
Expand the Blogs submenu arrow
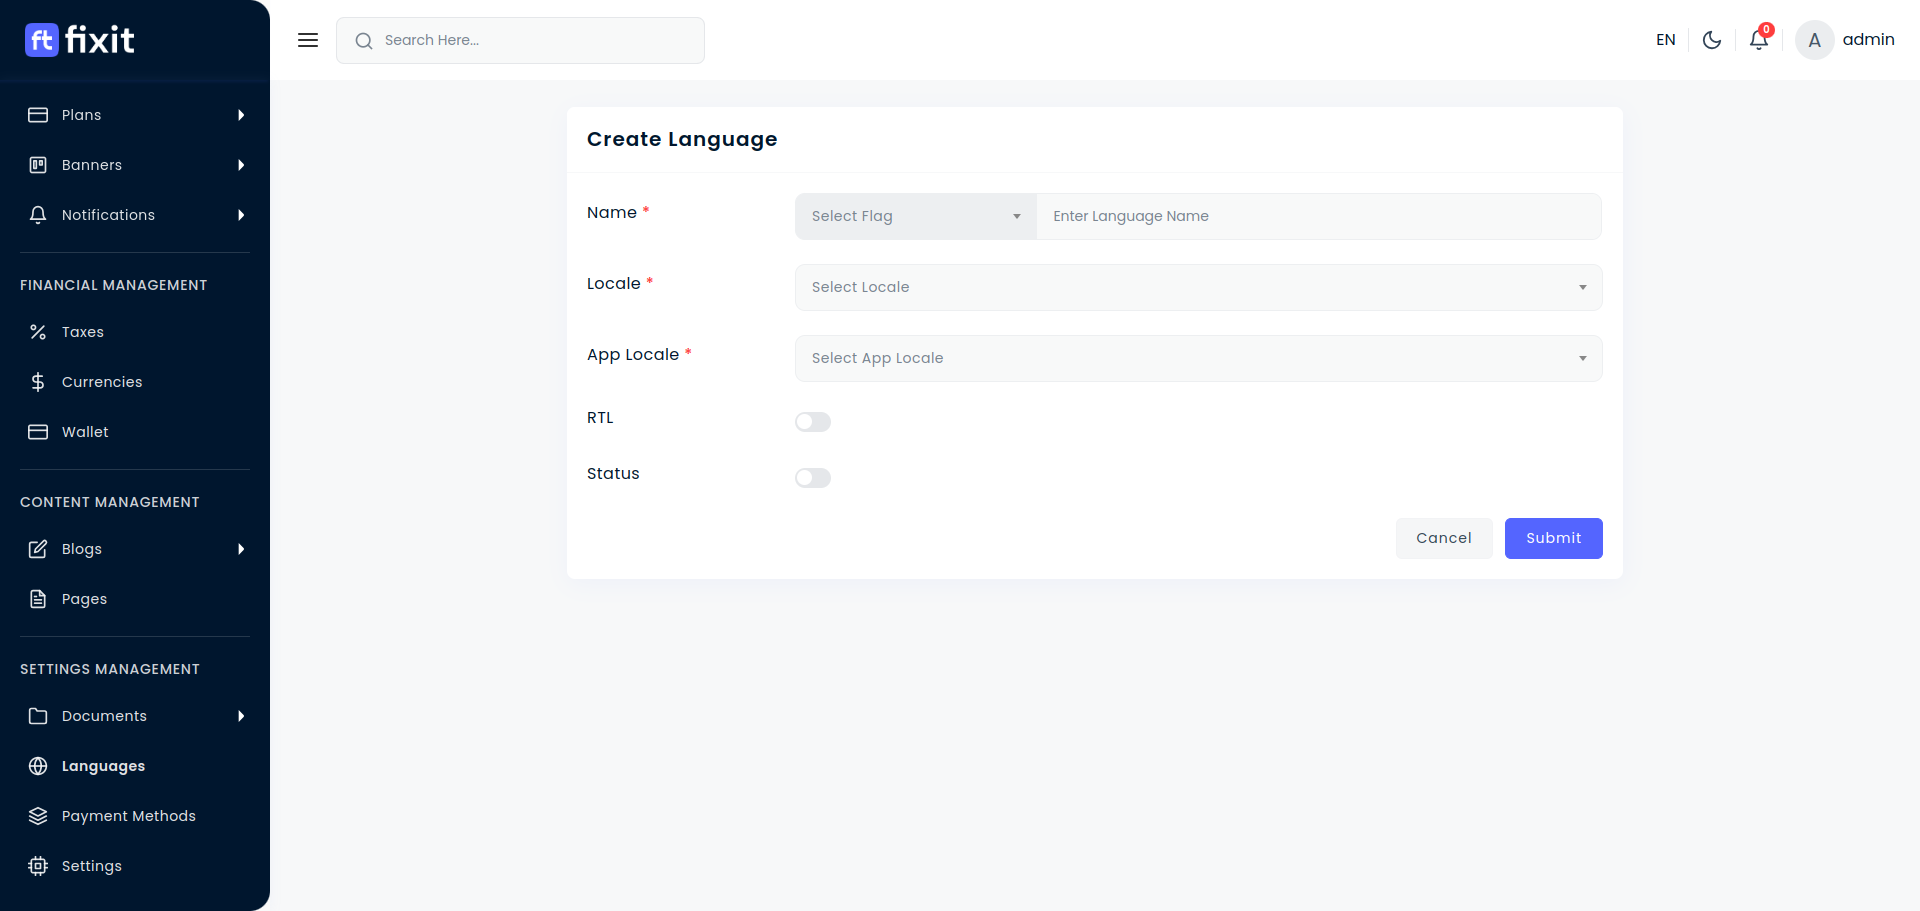[241, 549]
